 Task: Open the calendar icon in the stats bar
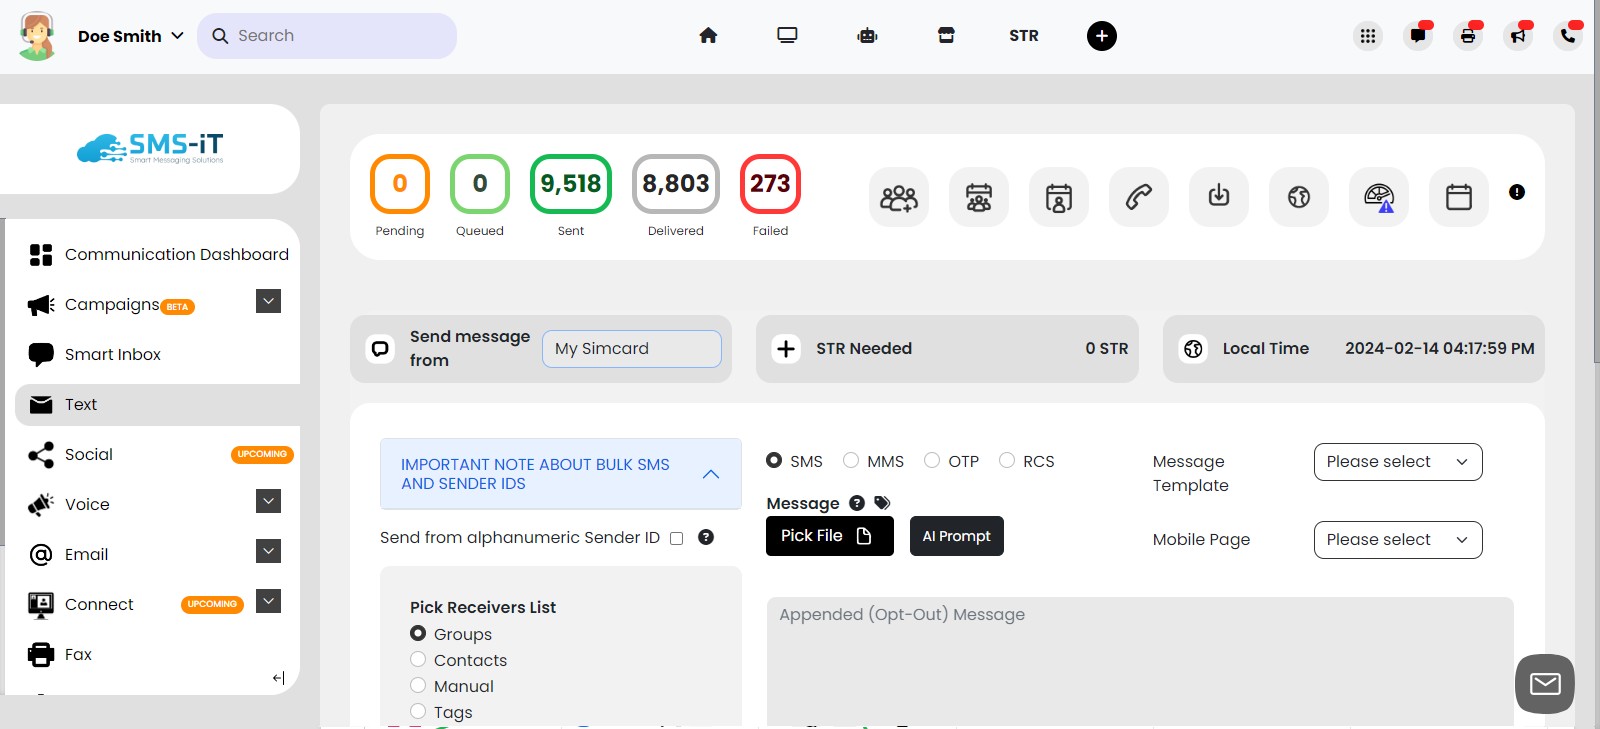pos(1458,197)
